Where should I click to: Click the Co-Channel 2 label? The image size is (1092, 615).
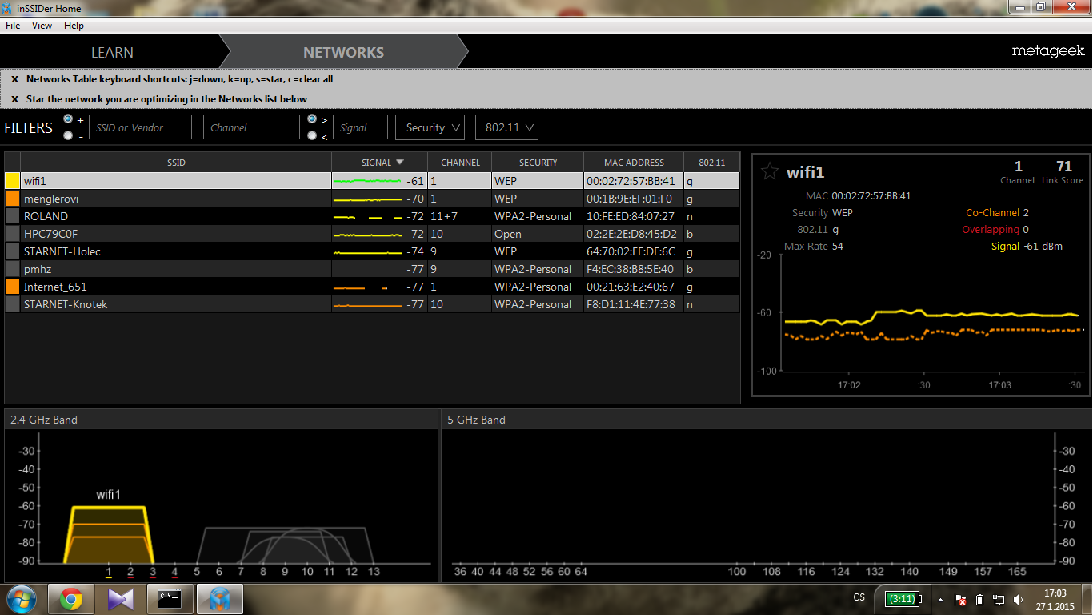[x=997, y=212]
